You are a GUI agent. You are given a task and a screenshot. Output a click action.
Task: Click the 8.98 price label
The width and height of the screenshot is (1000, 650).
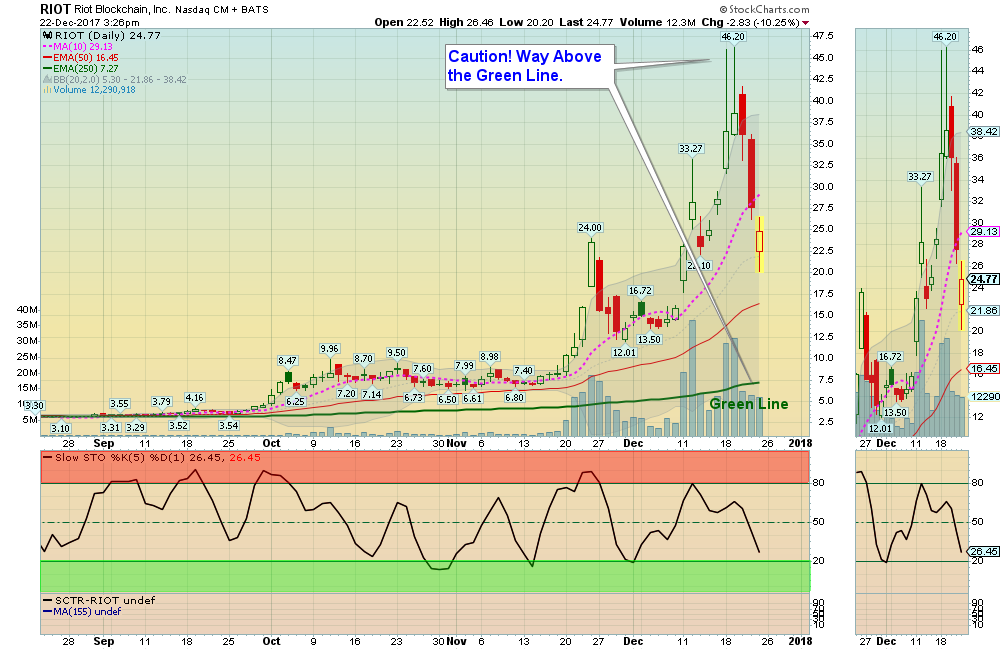point(490,357)
